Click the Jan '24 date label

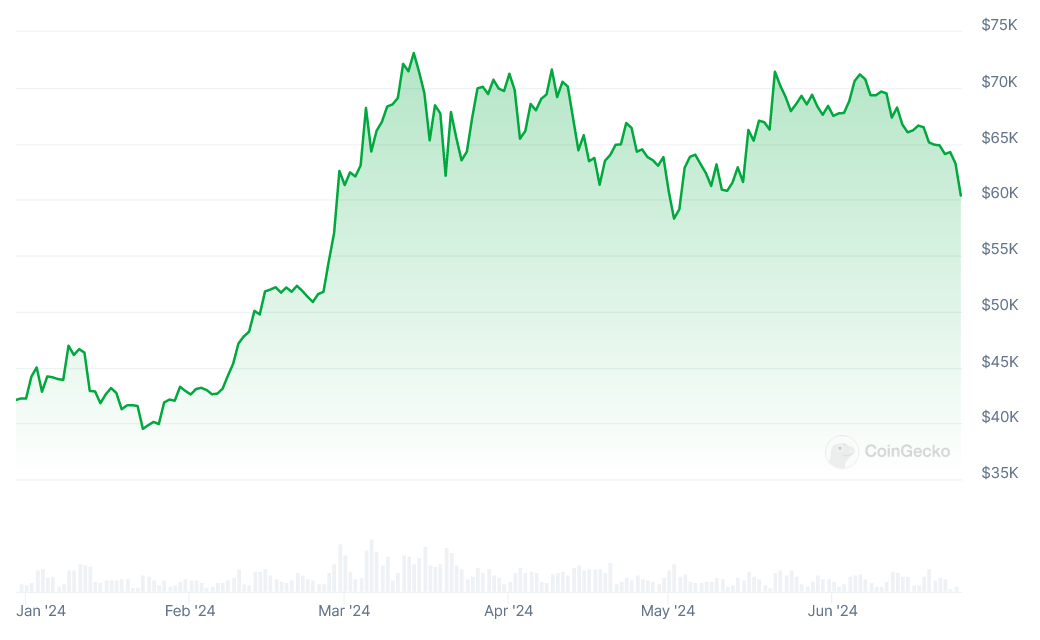[42, 610]
